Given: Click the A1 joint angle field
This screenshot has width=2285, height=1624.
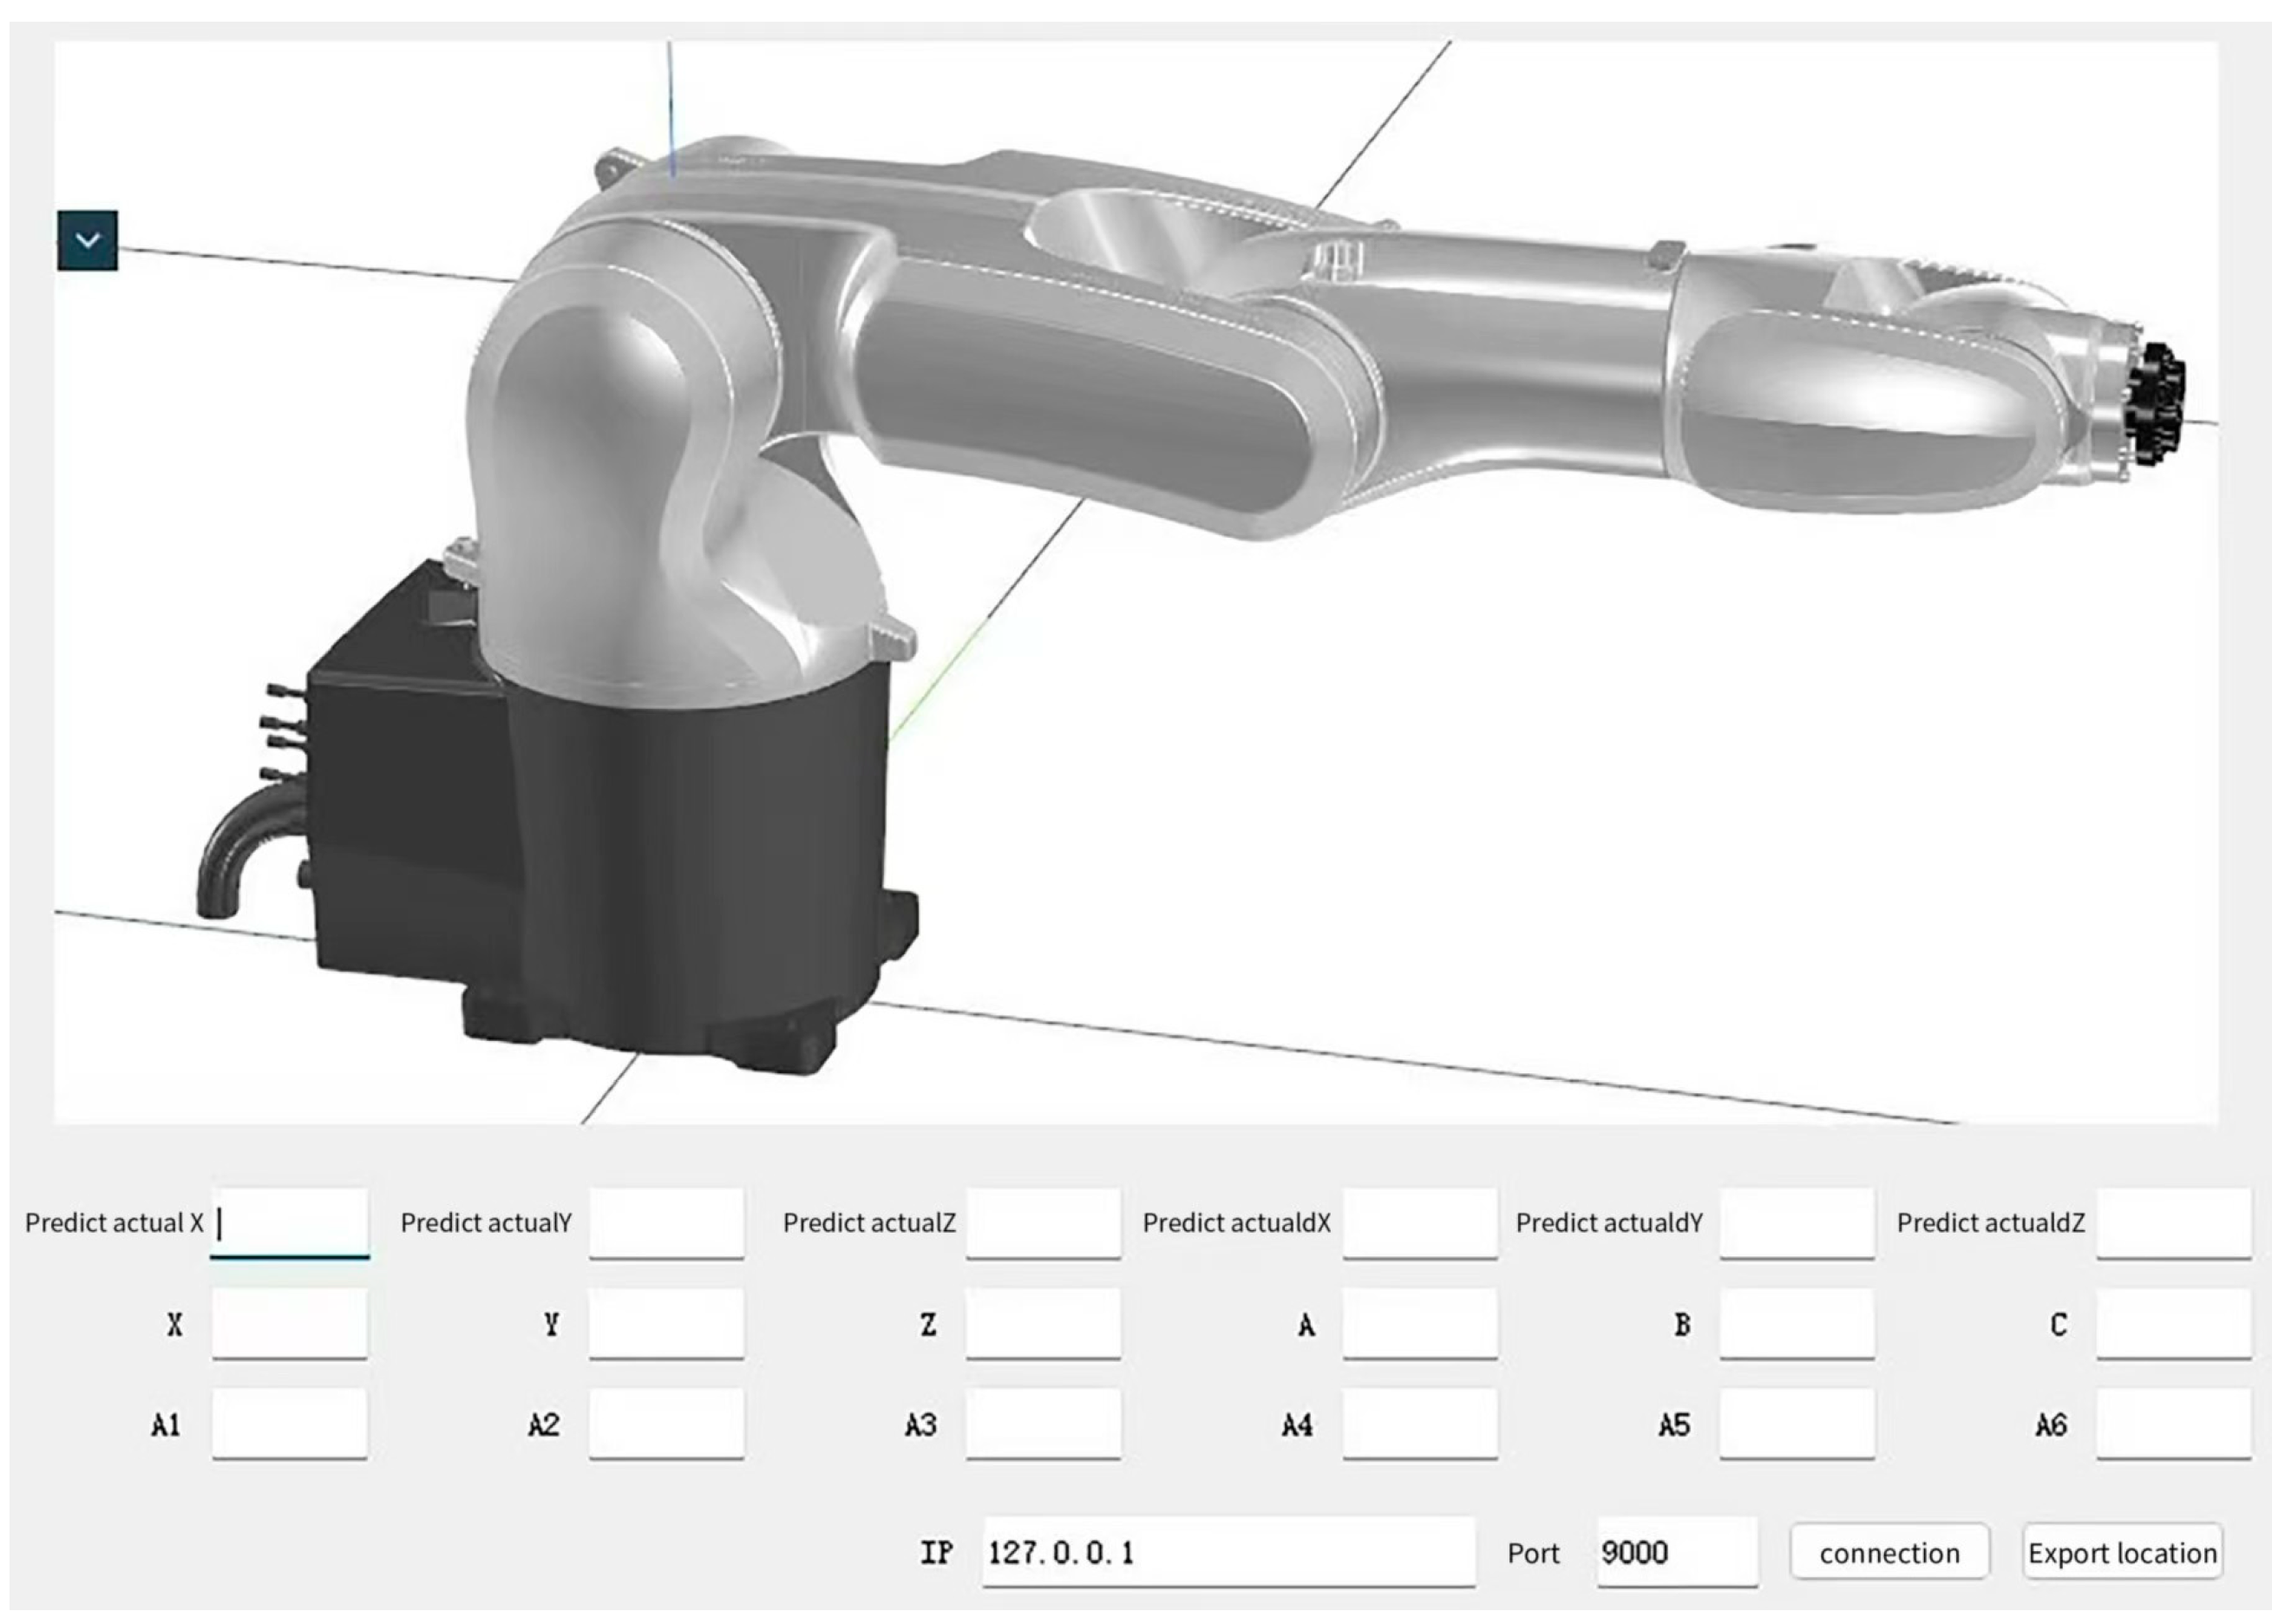Looking at the screenshot, I should pos(289,1423).
